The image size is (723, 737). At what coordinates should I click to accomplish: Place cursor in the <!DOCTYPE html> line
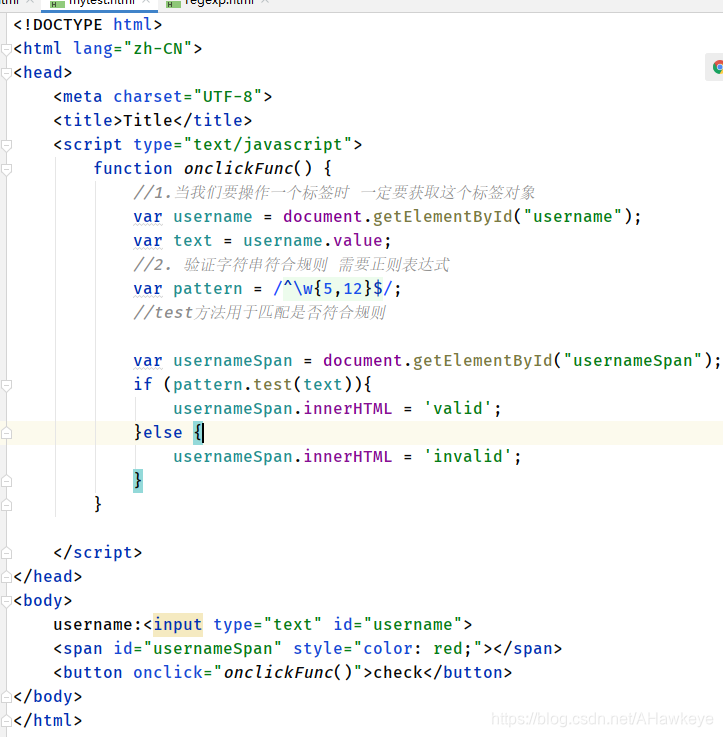click(88, 24)
